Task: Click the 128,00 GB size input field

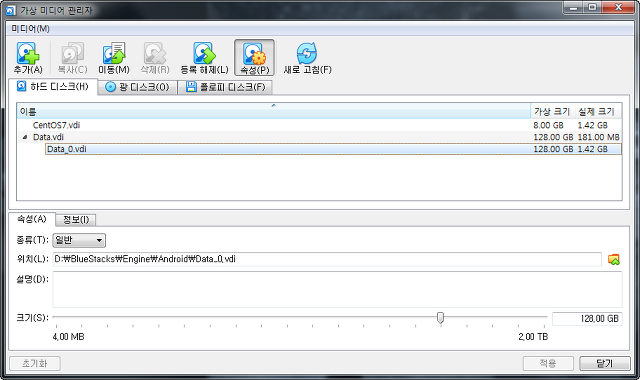Action: point(587,319)
